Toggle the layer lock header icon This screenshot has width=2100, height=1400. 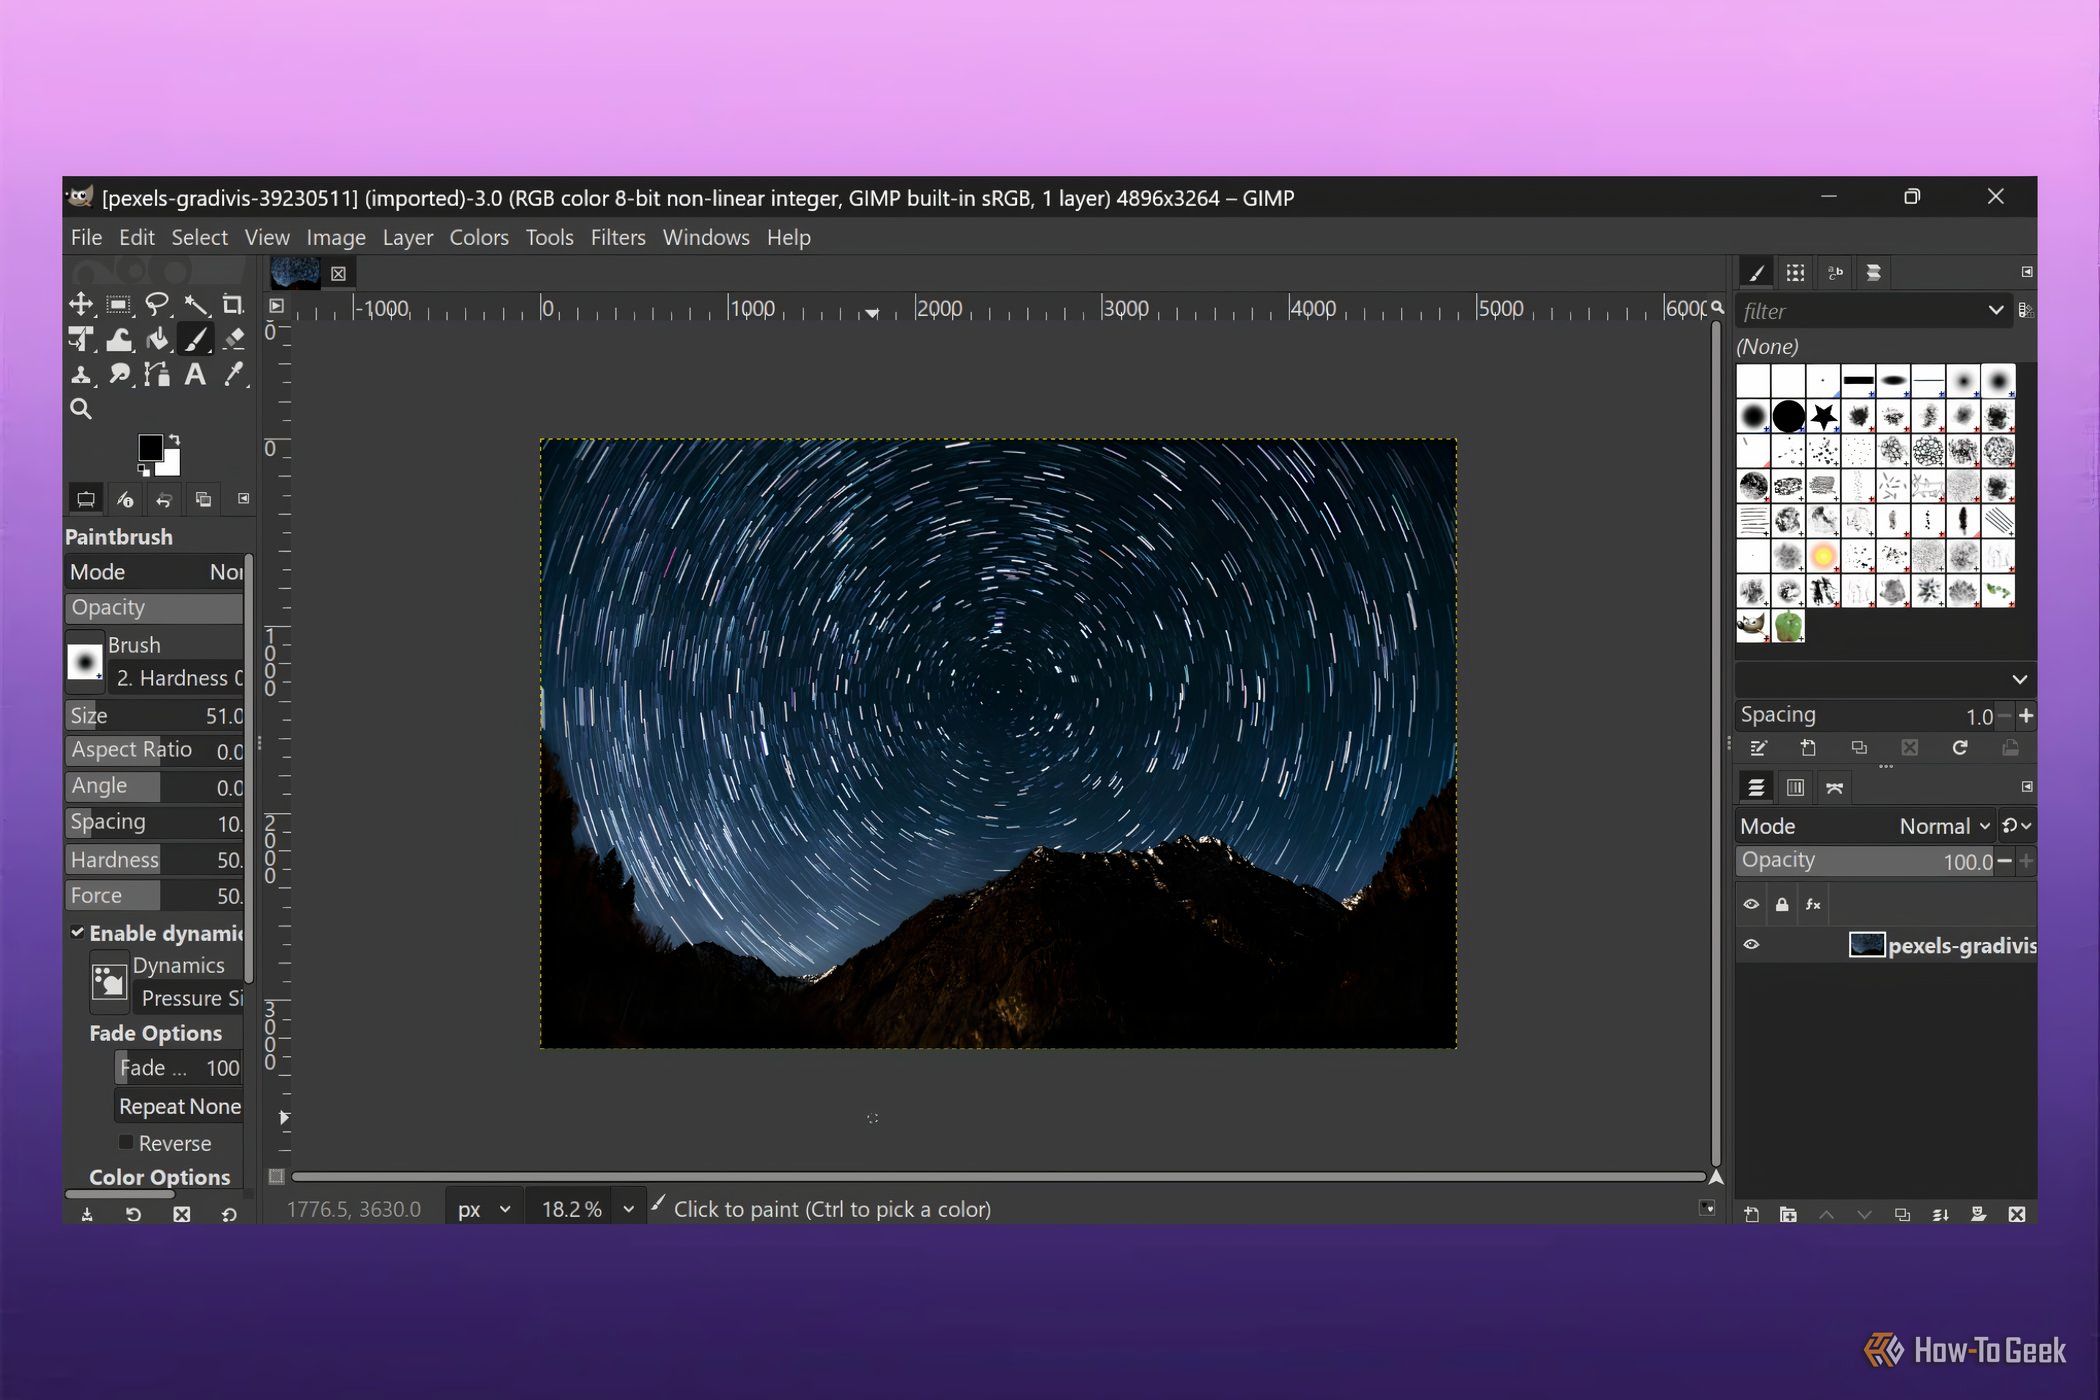pos(1782,905)
